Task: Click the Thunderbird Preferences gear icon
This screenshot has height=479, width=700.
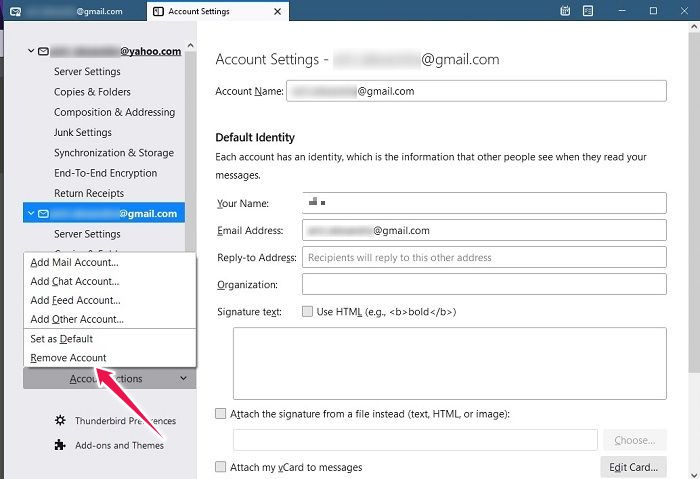Action: pyautogui.click(x=60, y=421)
